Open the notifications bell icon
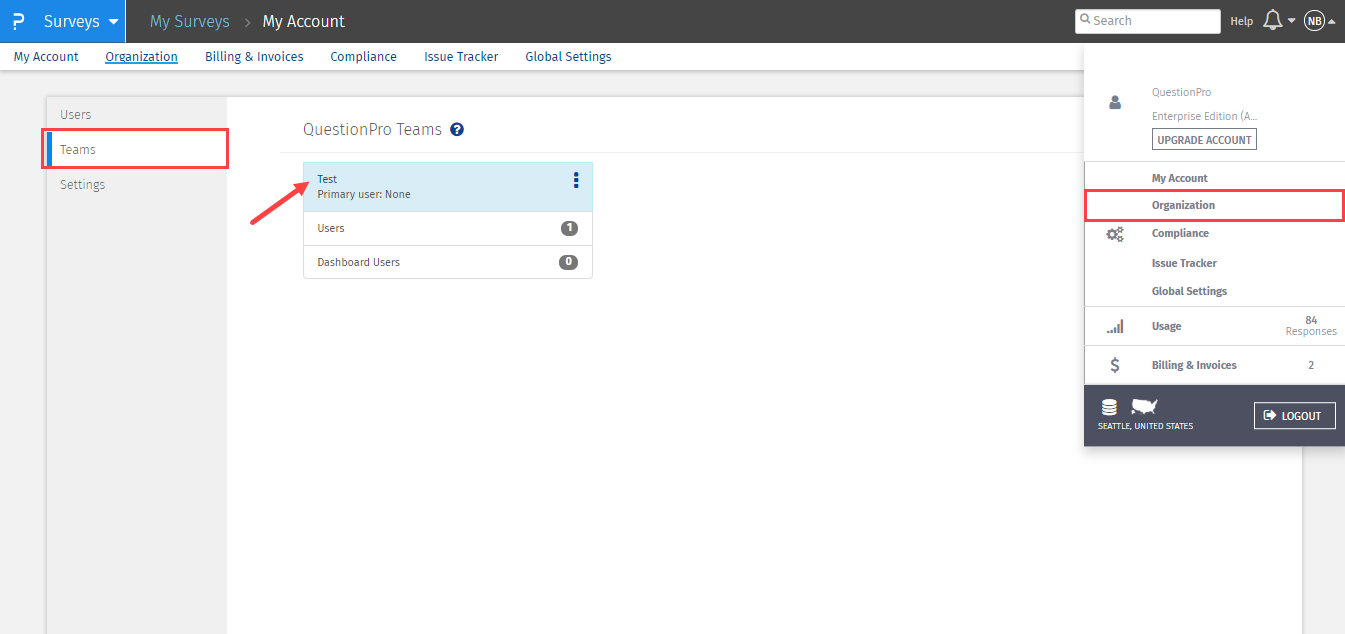This screenshot has width=1345, height=634. [1273, 21]
